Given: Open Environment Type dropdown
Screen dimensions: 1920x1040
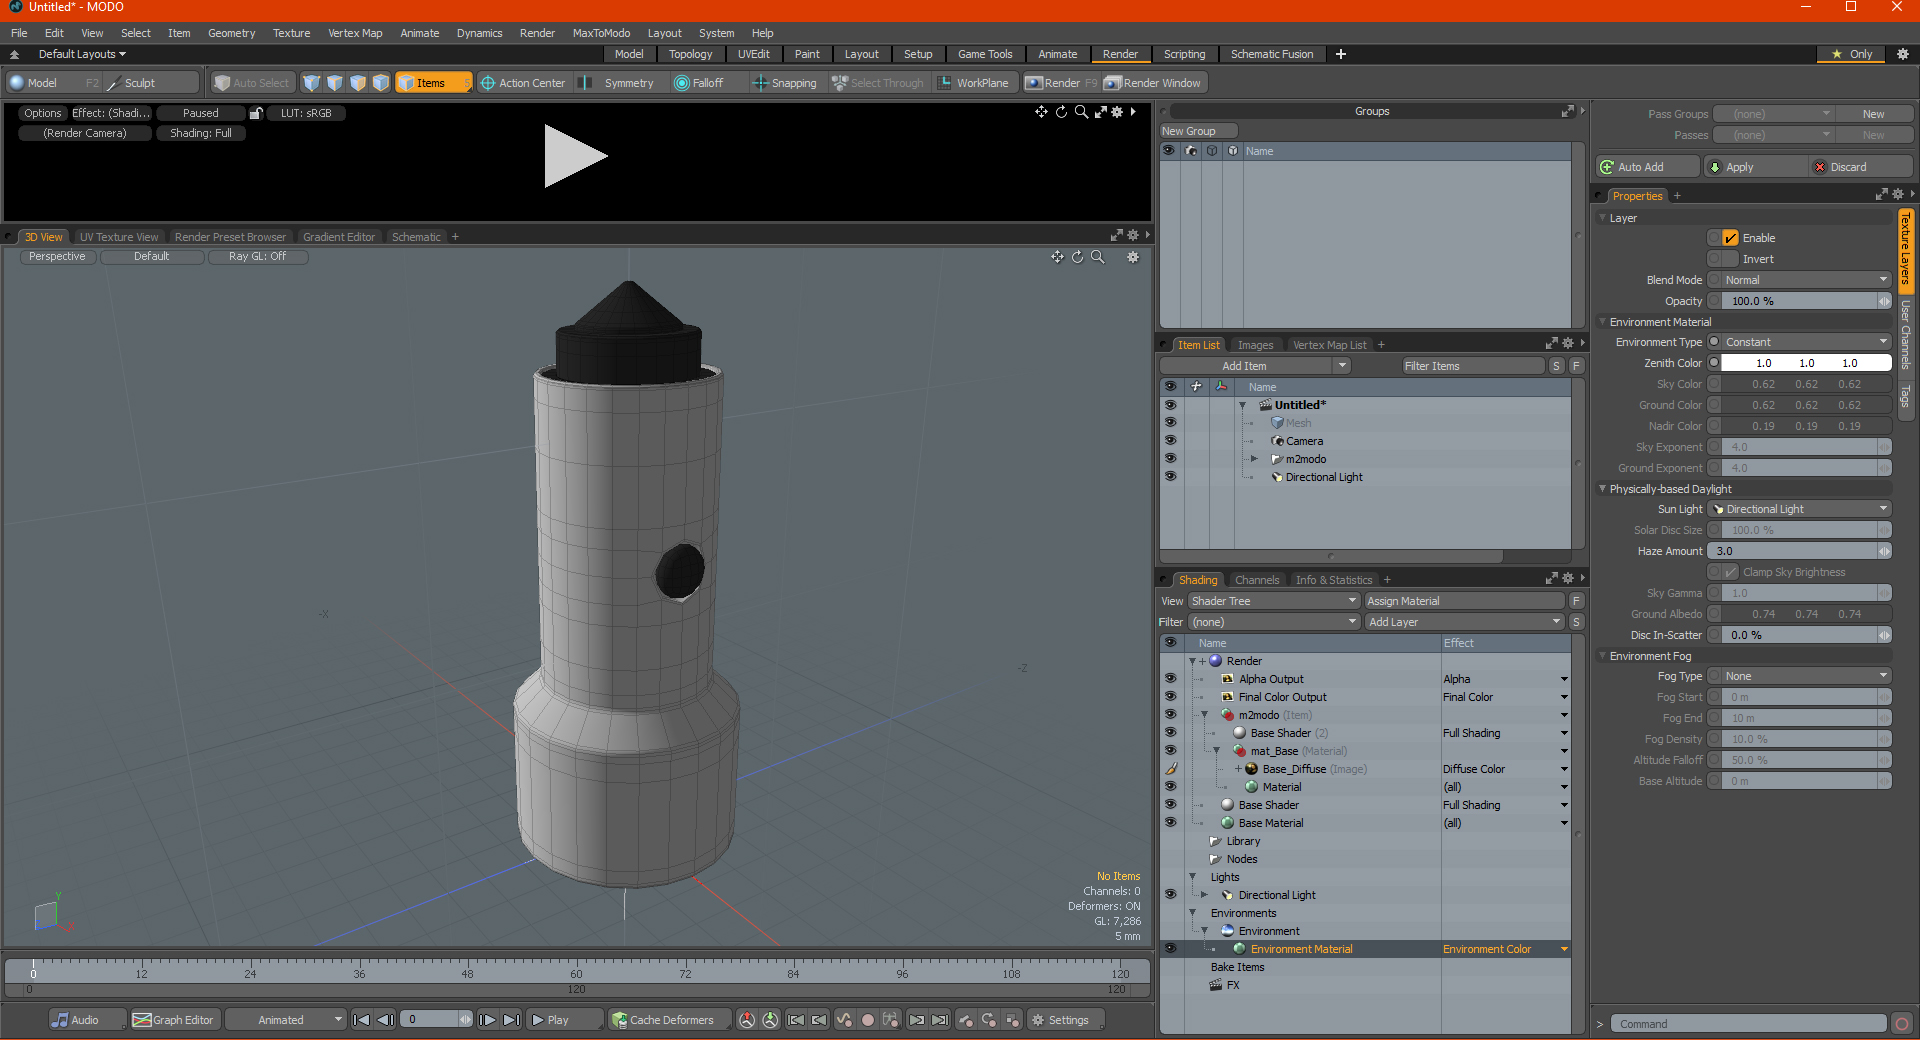Looking at the screenshot, I should (x=1806, y=342).
